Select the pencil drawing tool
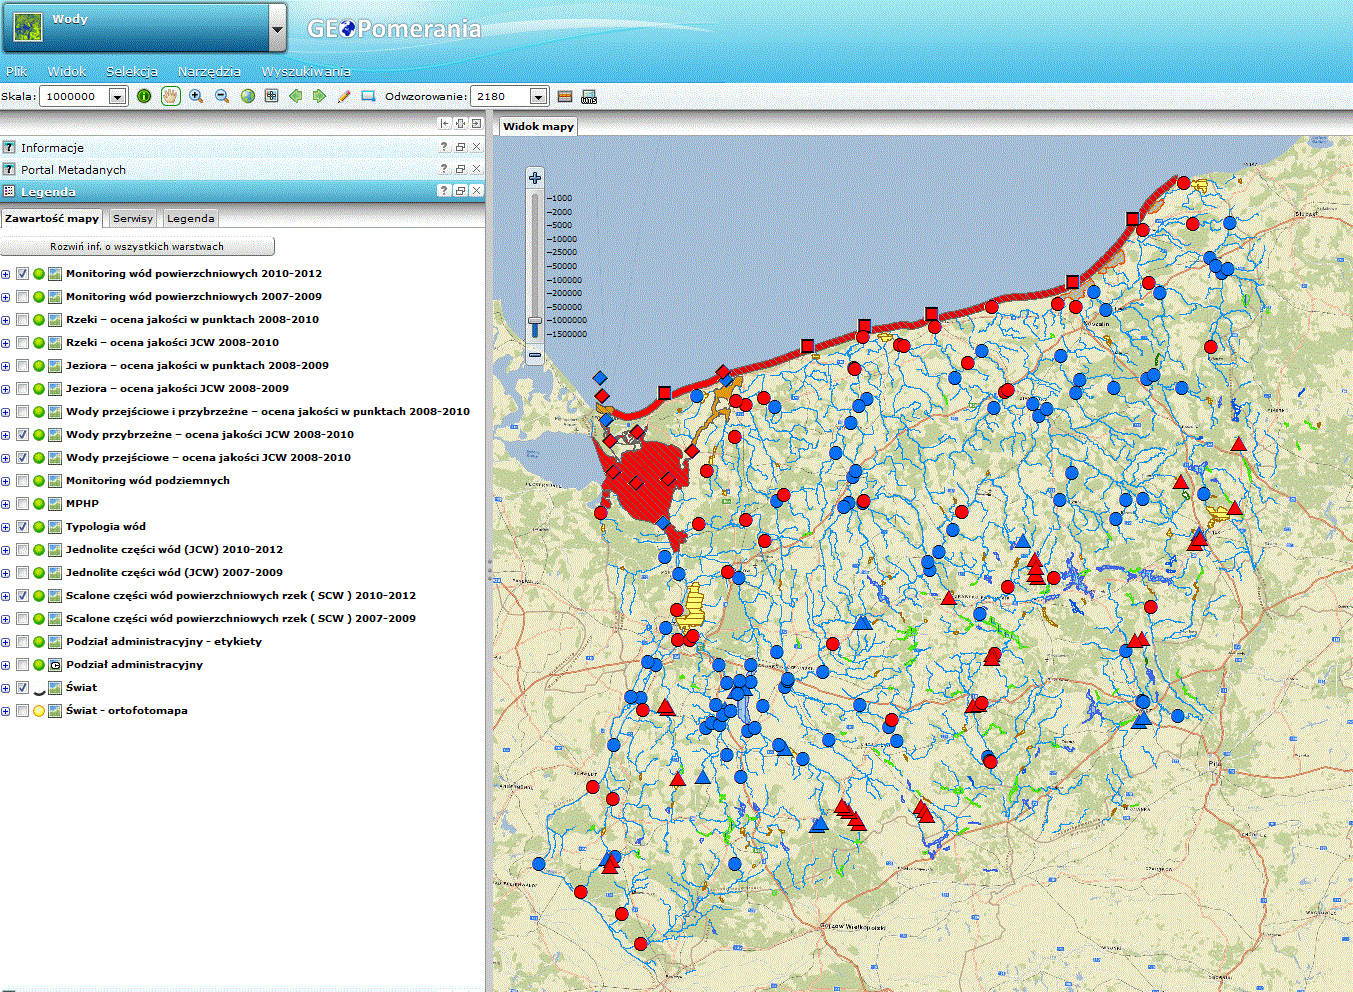 (344, 96)
